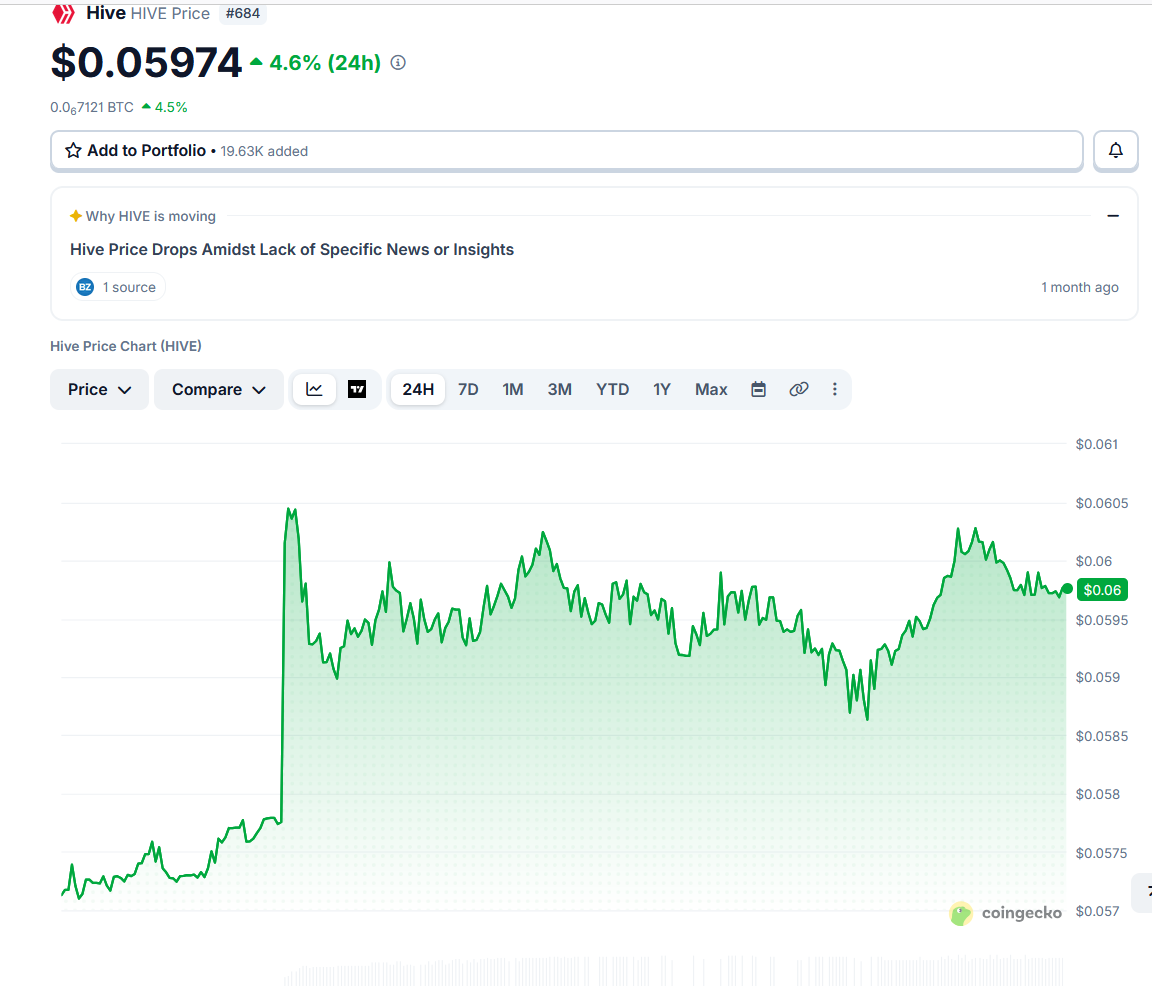Open the calendar date range picker
The image size is (1152, 986).
(758, 389)
